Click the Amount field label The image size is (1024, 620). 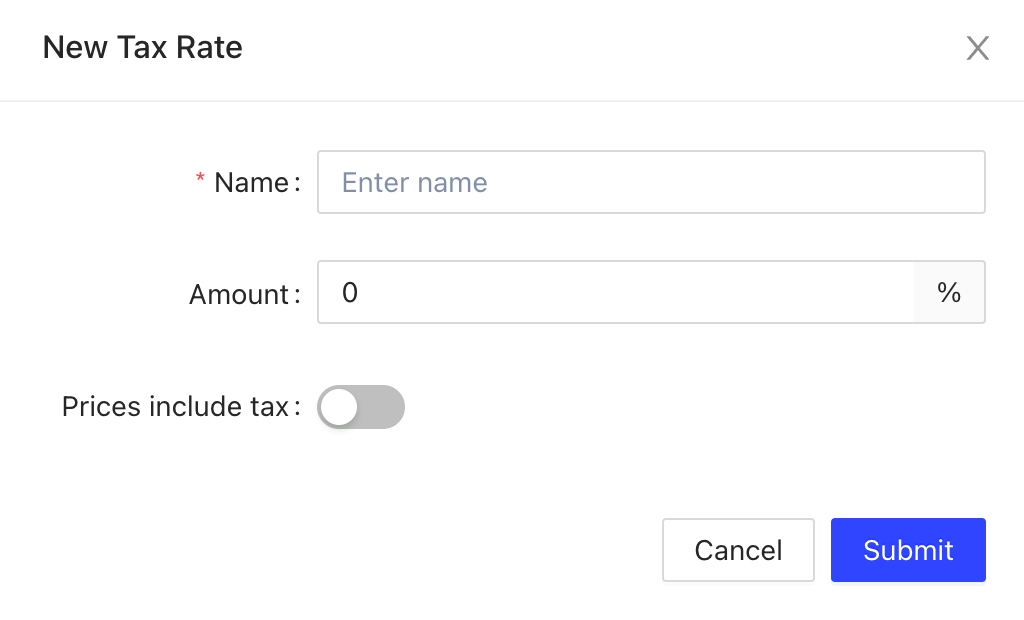click(x=239, y=294)
